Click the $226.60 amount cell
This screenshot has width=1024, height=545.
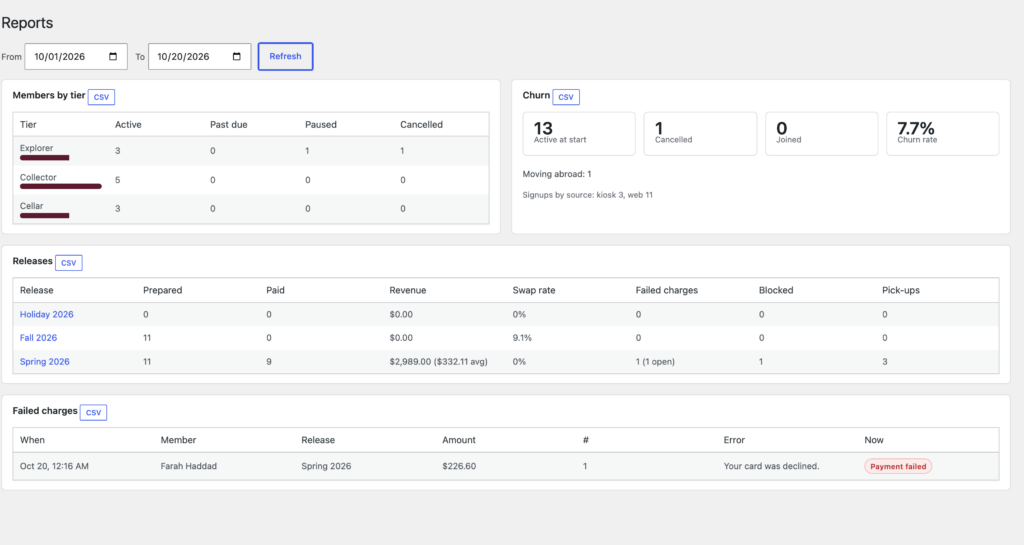pyautogui.click(x=459, y=466)
